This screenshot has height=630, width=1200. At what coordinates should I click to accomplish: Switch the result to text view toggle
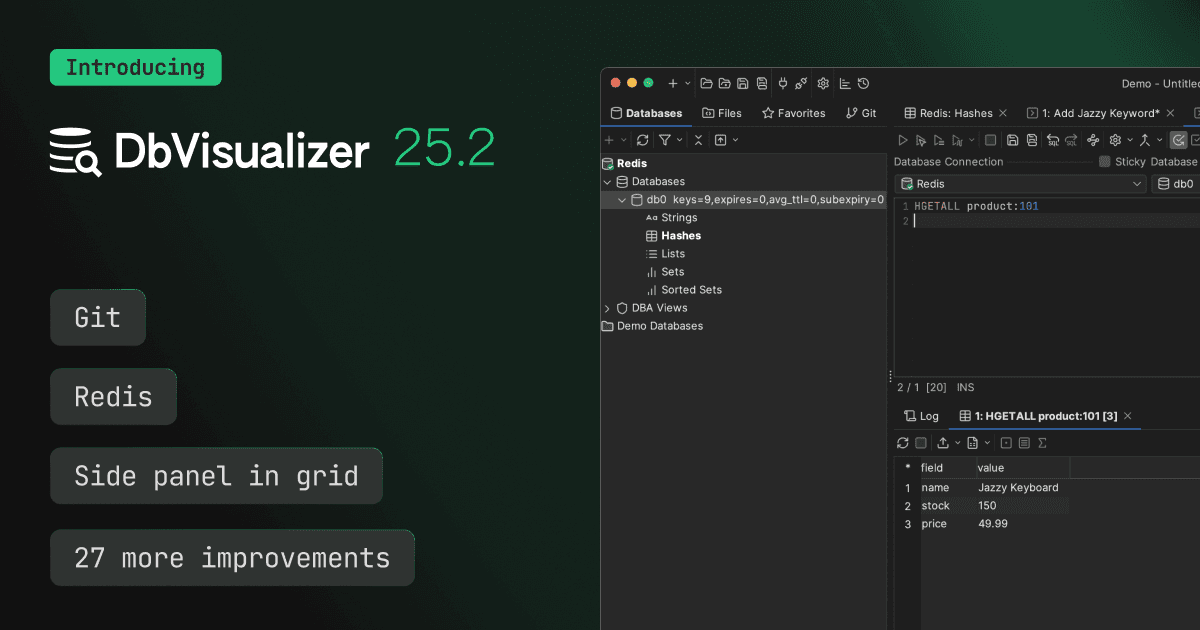coord(1024,442)
